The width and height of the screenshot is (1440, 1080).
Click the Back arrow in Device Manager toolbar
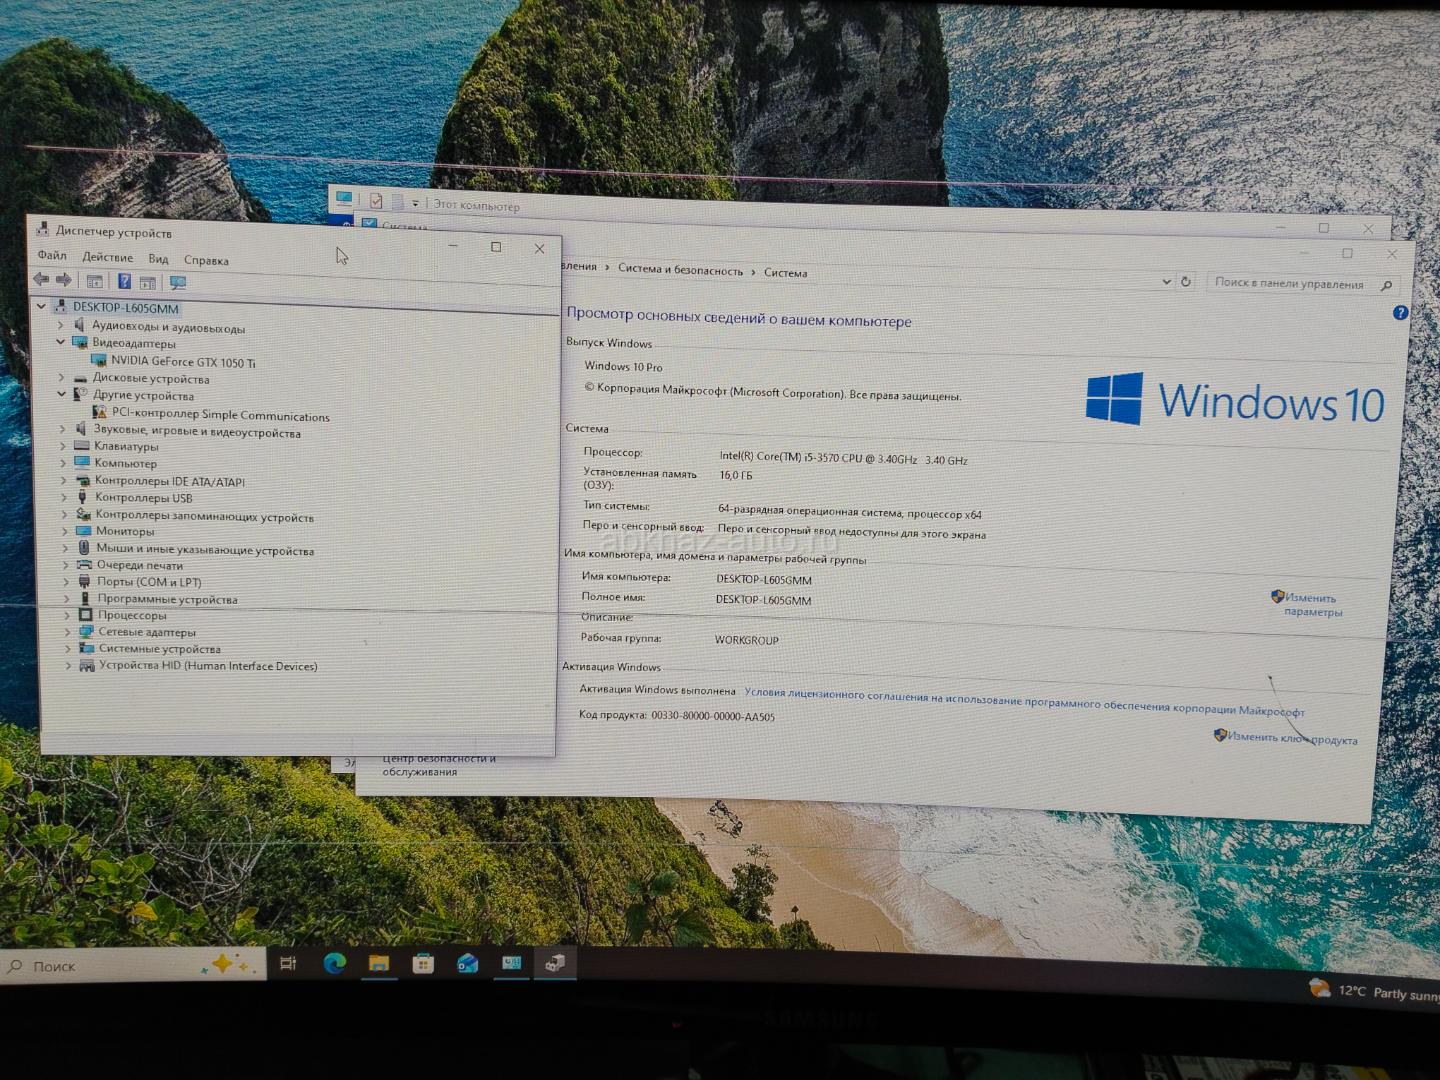click(x=41, y=281)
